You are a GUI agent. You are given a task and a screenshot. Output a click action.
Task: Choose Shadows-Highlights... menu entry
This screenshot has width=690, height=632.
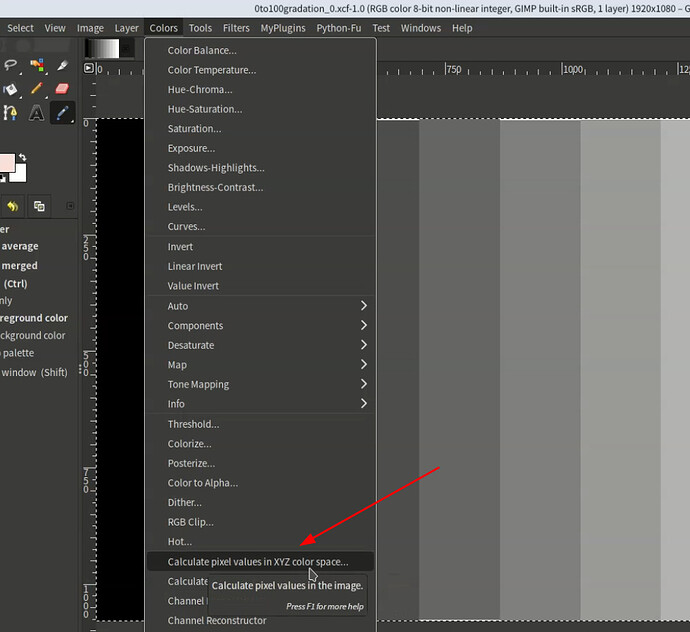tap(261, 168)
